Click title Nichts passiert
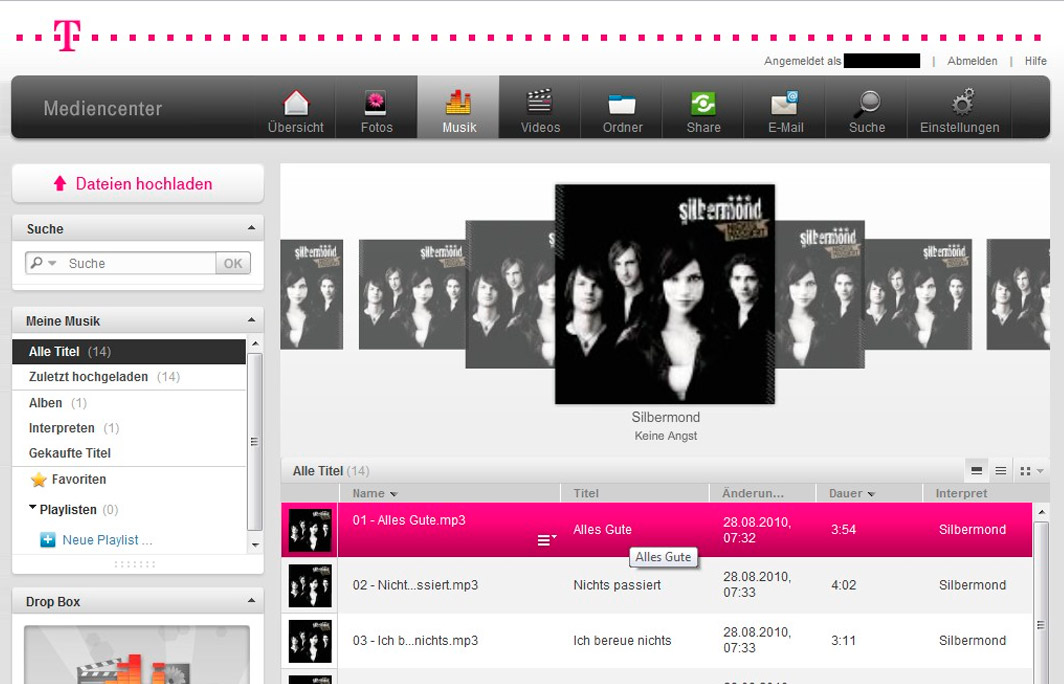Screen dimensions: 1064x684 (x=617, y=585)
